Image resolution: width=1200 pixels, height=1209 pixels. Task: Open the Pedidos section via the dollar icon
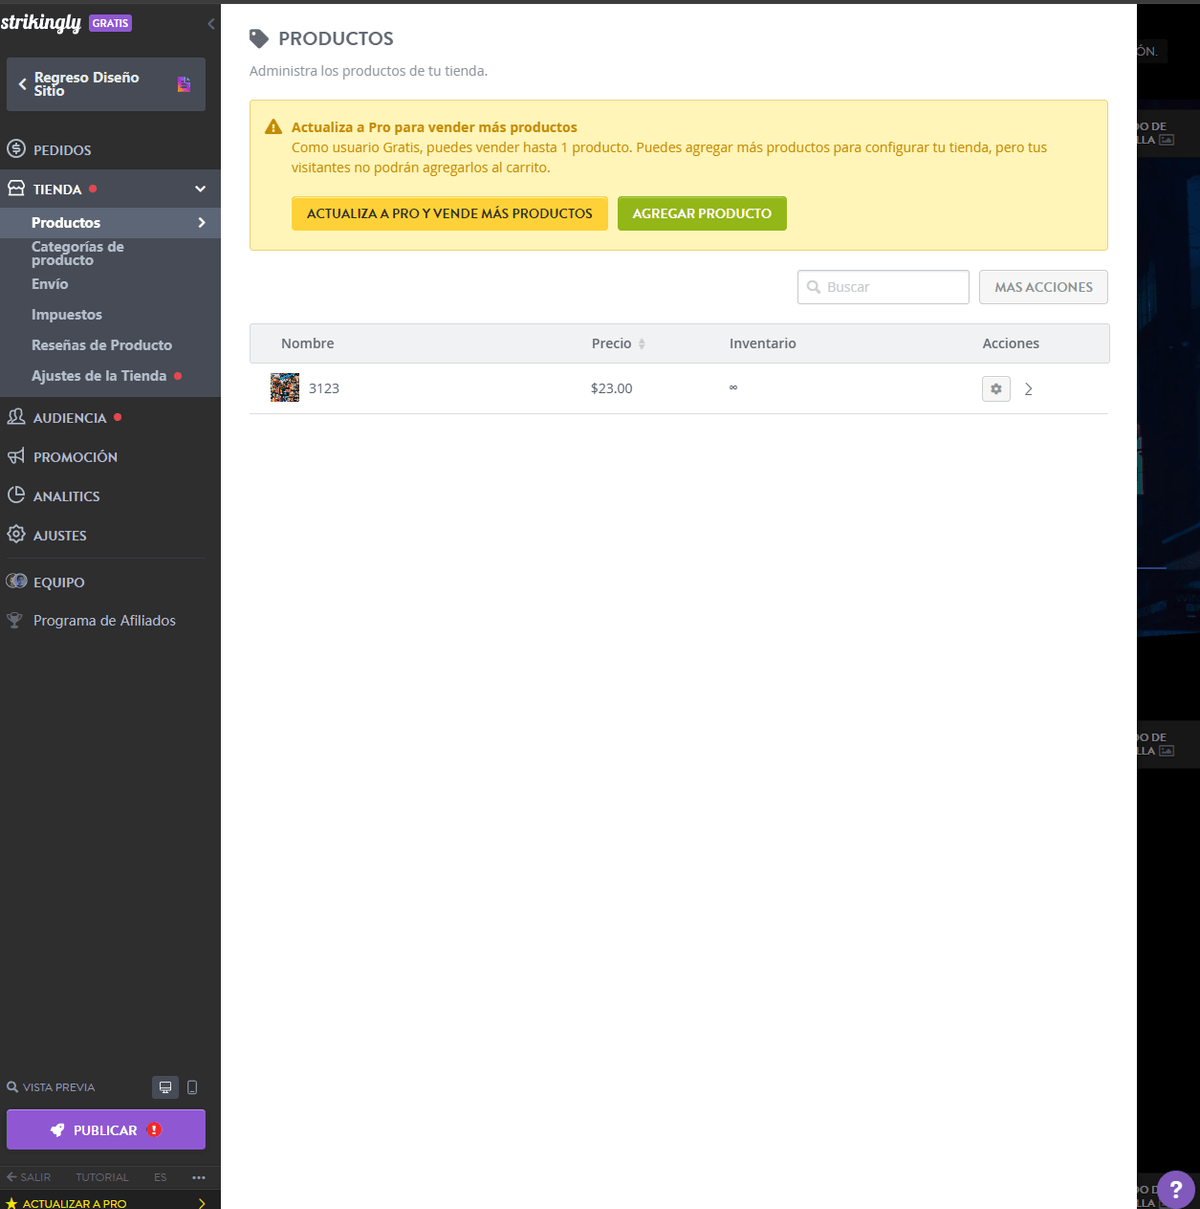(16, 148)
